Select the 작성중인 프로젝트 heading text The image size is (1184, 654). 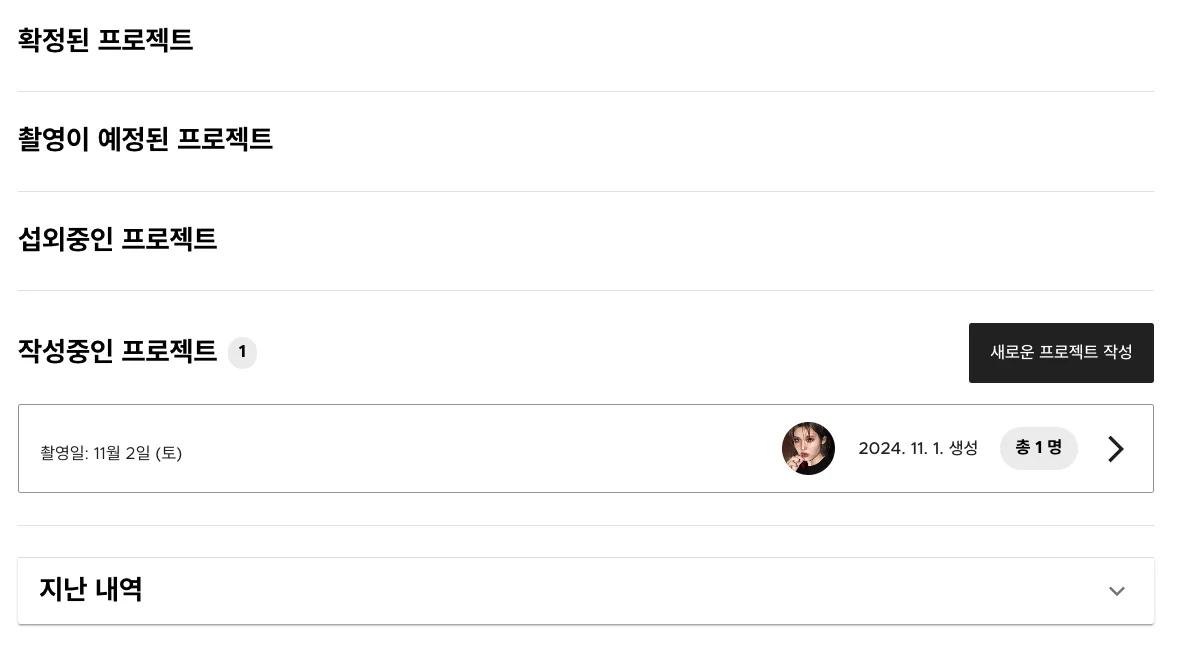117,352
